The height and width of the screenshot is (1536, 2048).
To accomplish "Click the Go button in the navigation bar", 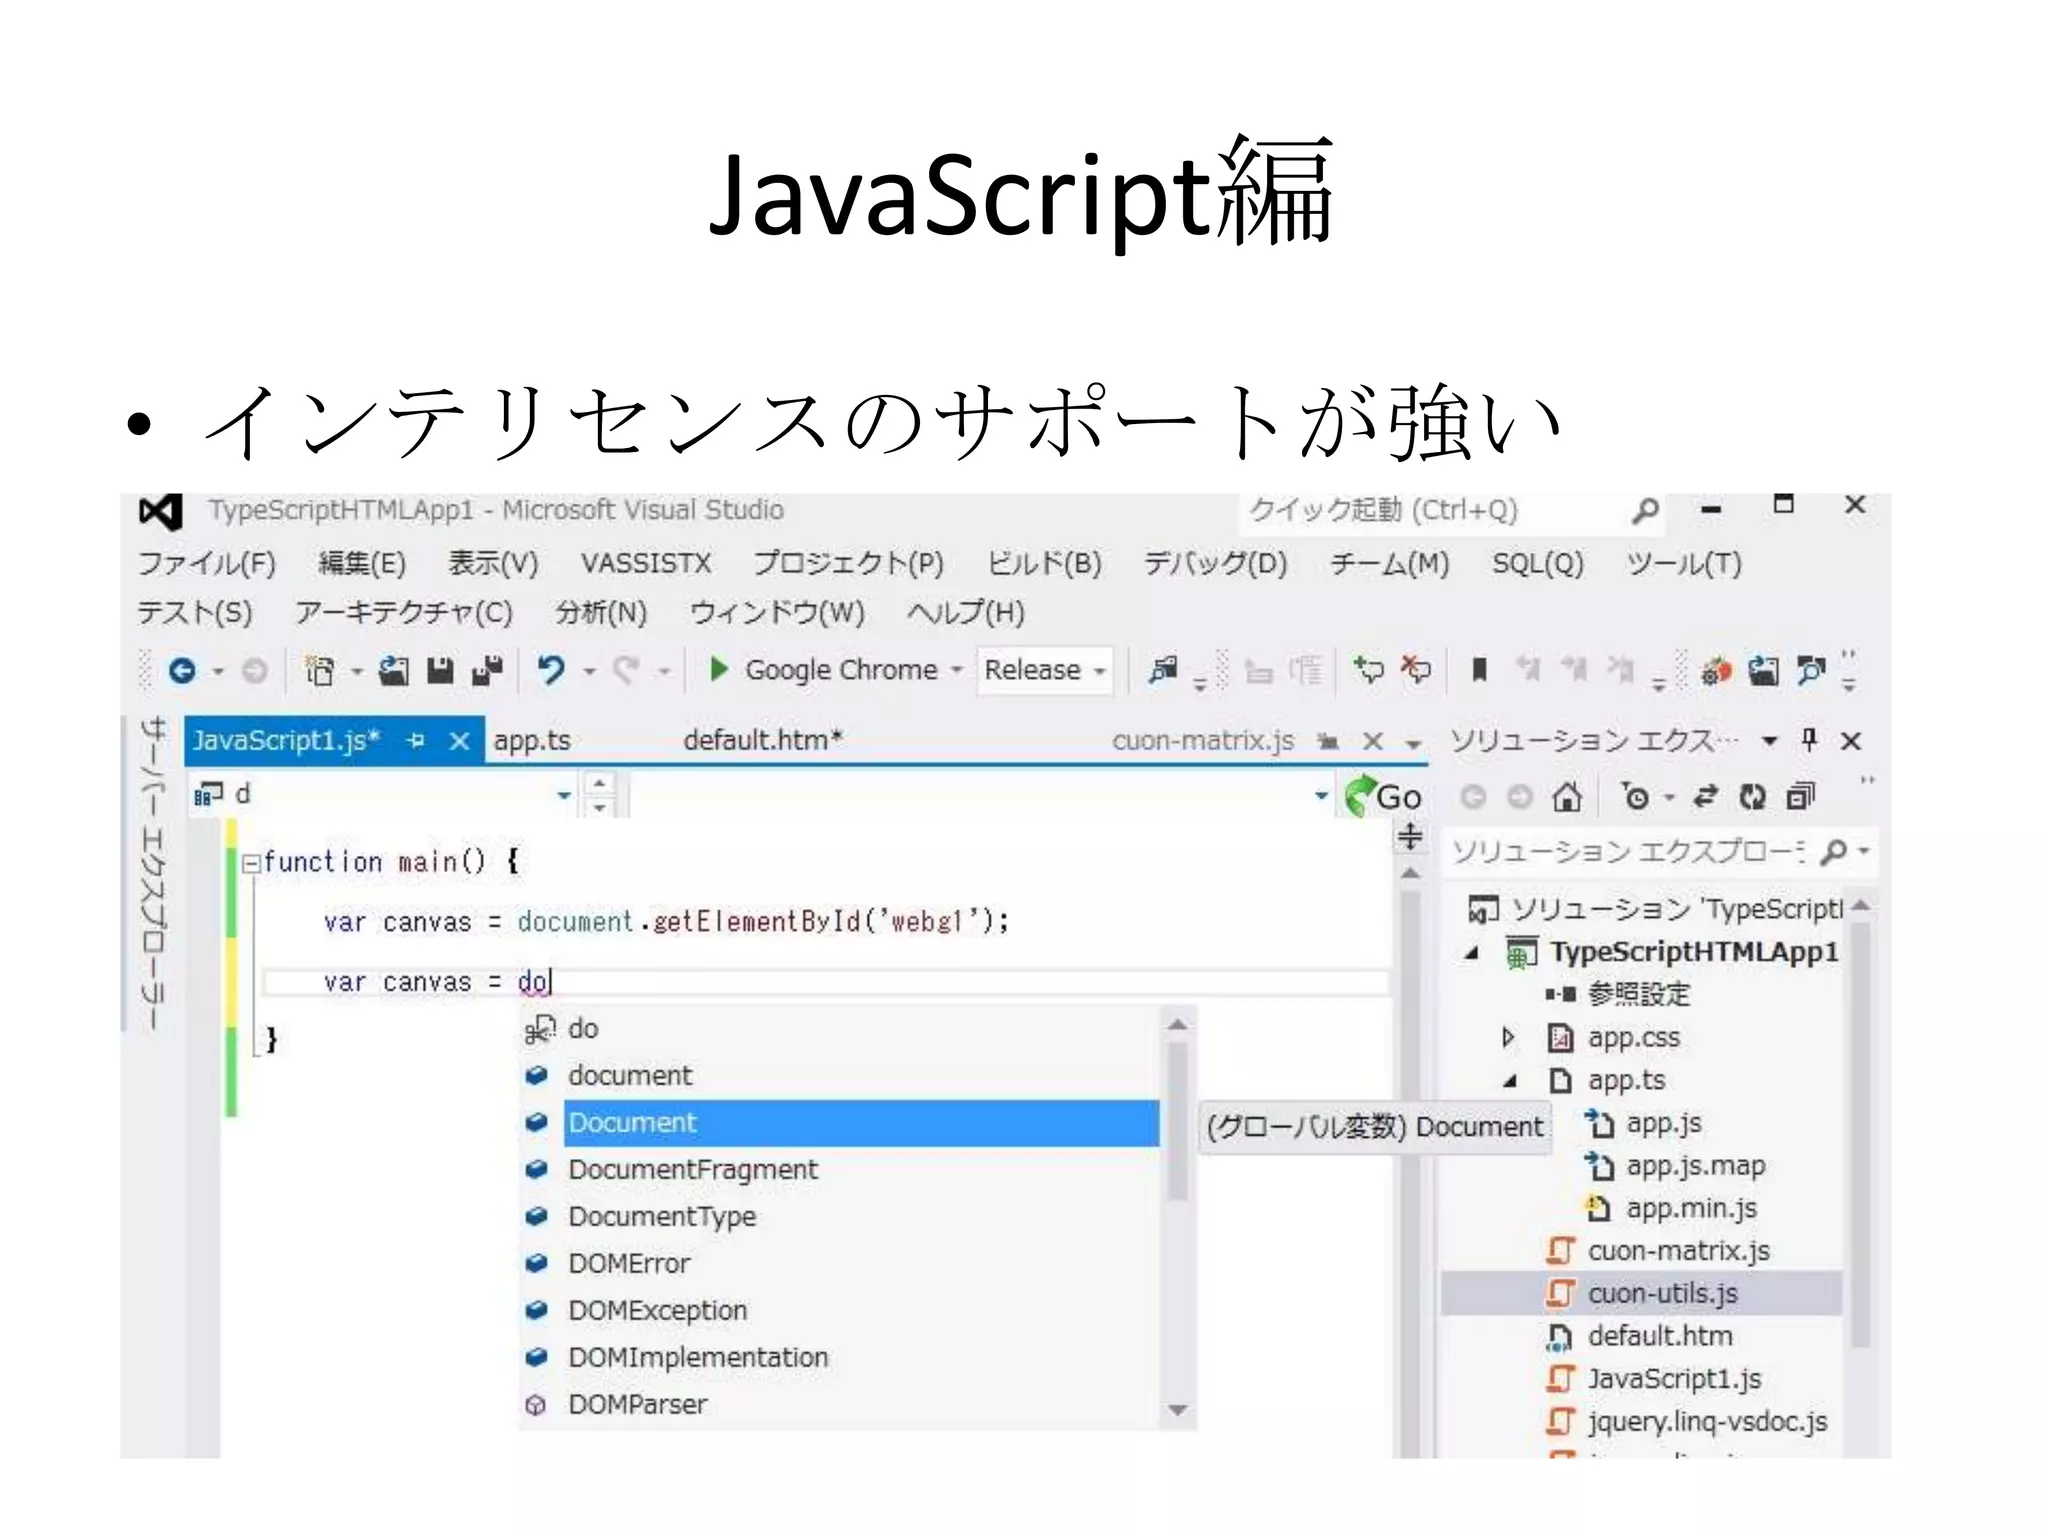I will point(1384,797).
